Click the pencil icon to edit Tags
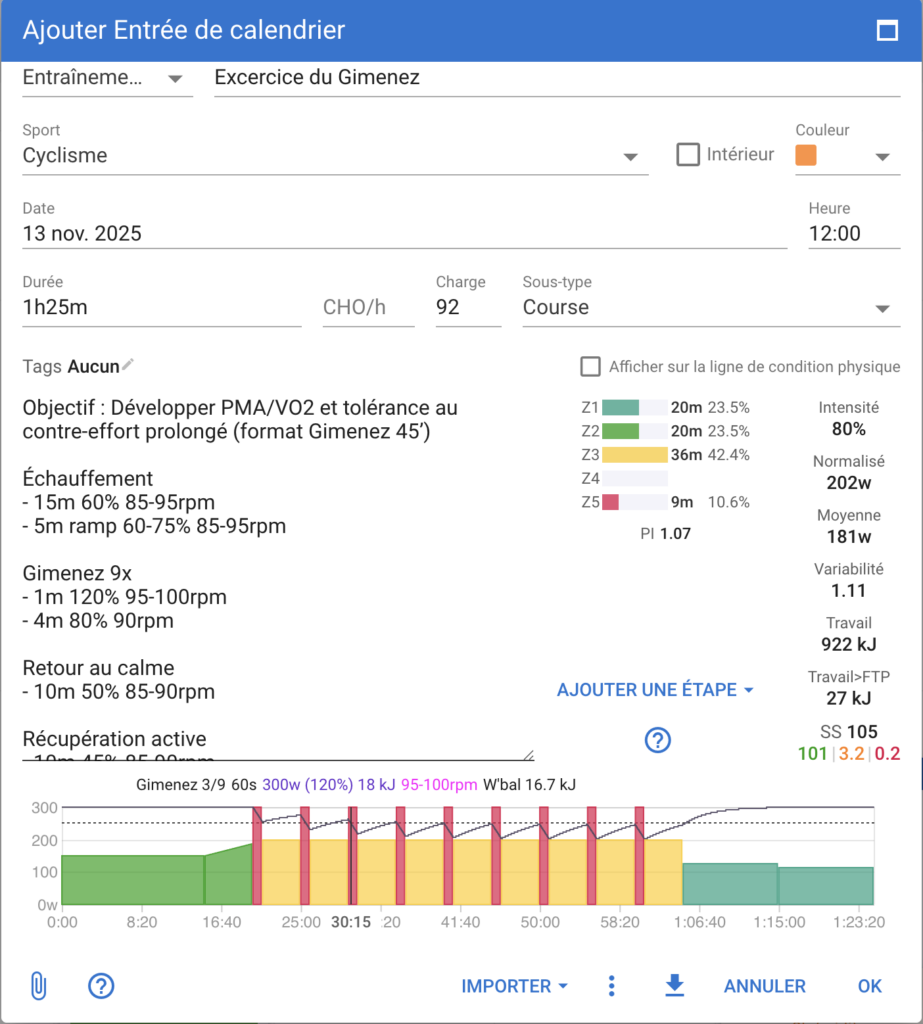 pos(128,366)
